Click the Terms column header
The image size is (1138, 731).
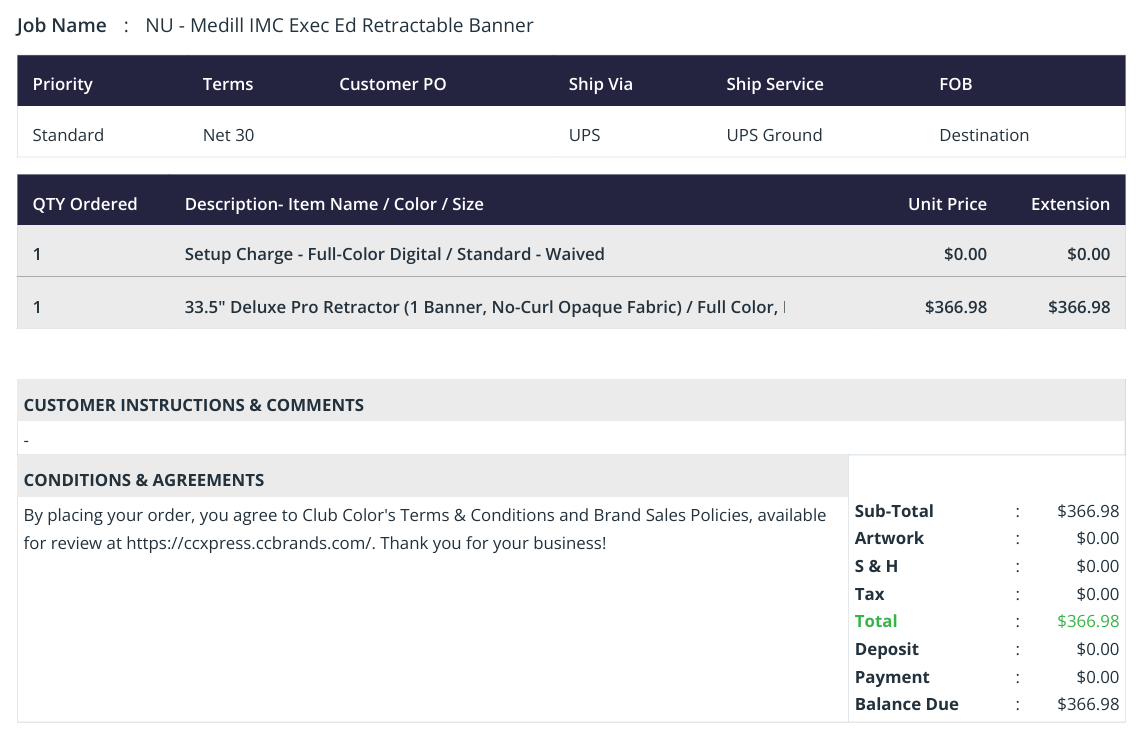[228, 84]
